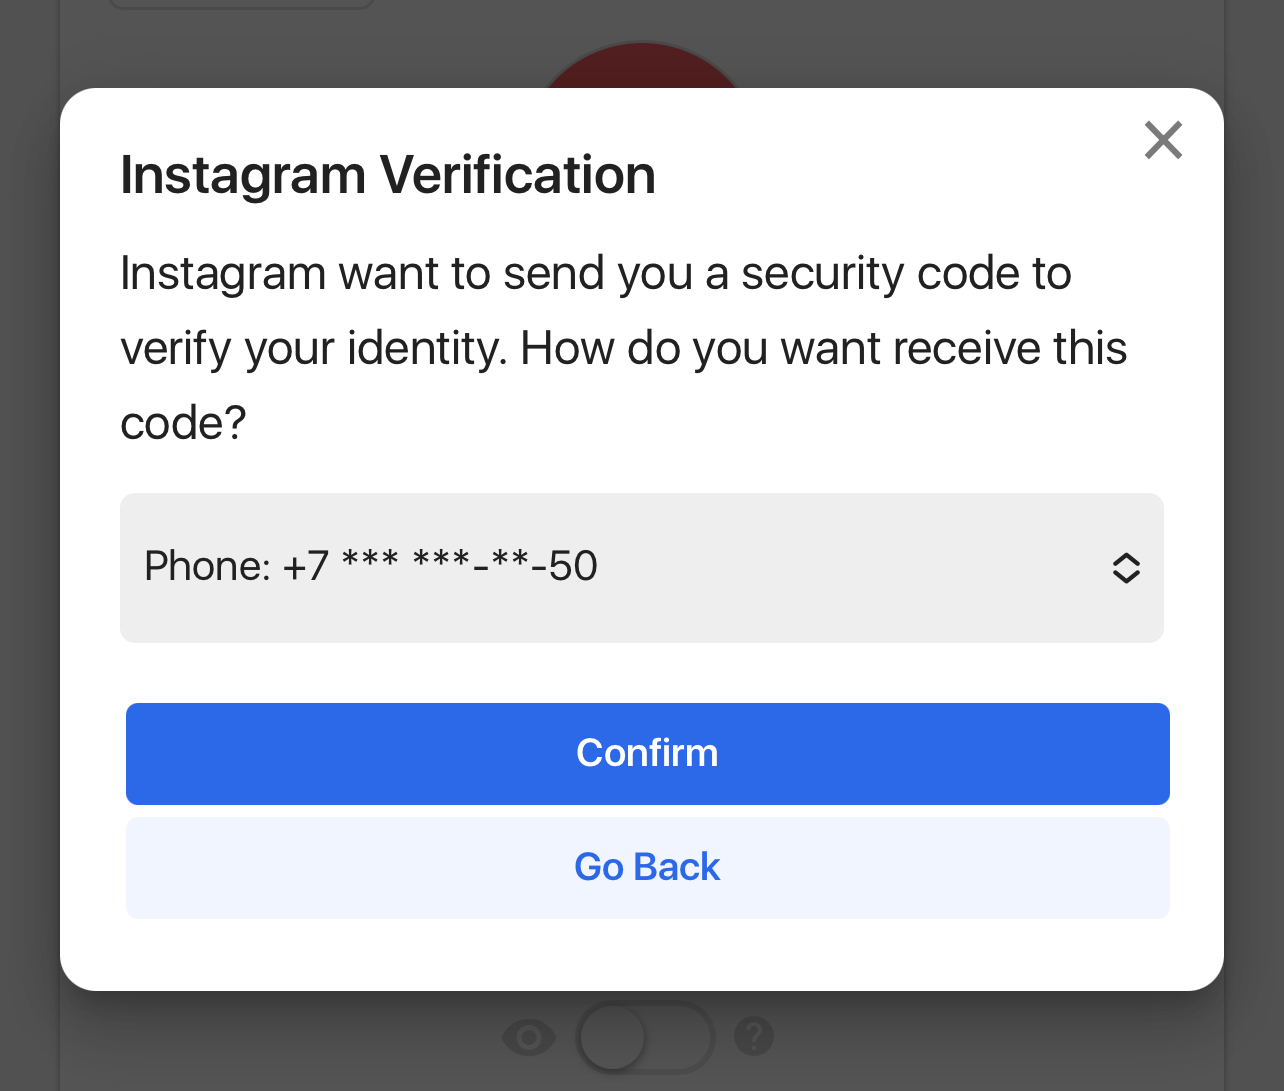Click the dimmed backdrop left of dialog

[x=29, y=540]
